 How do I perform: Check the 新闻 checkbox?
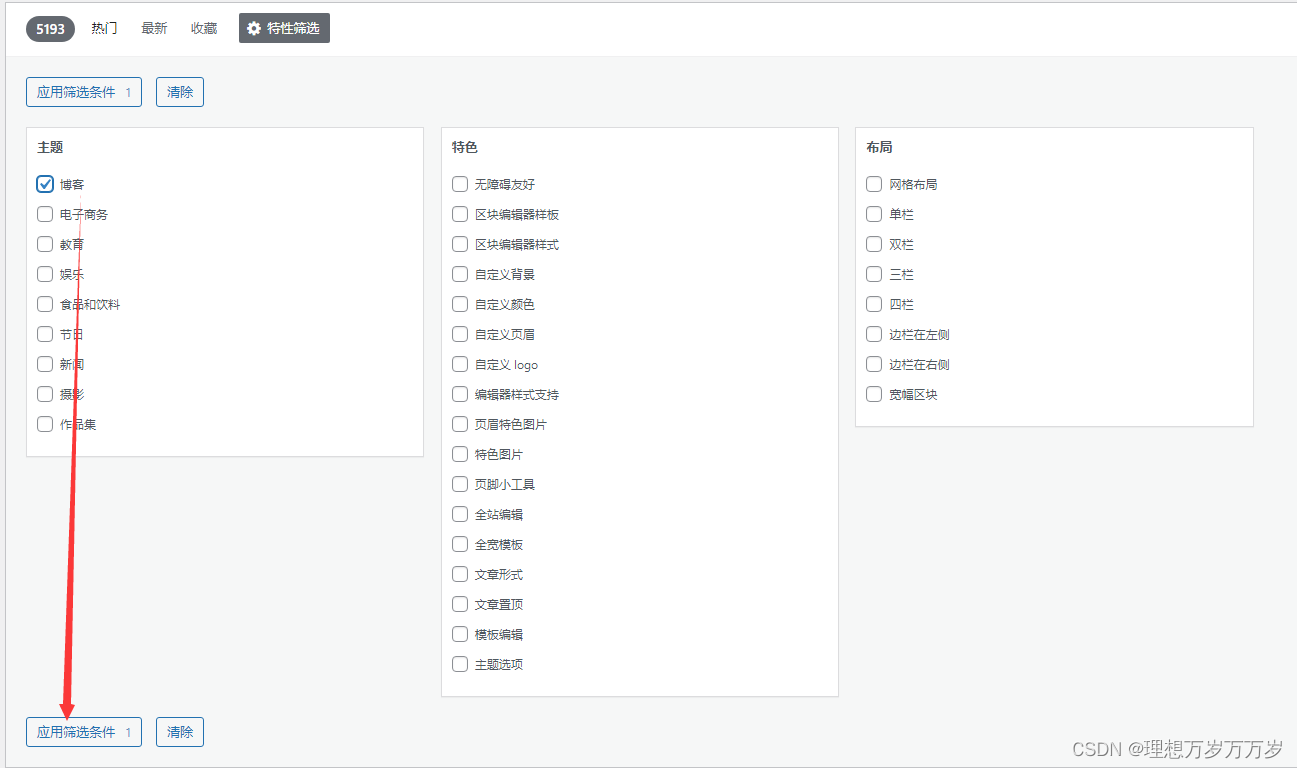(45, 364)
